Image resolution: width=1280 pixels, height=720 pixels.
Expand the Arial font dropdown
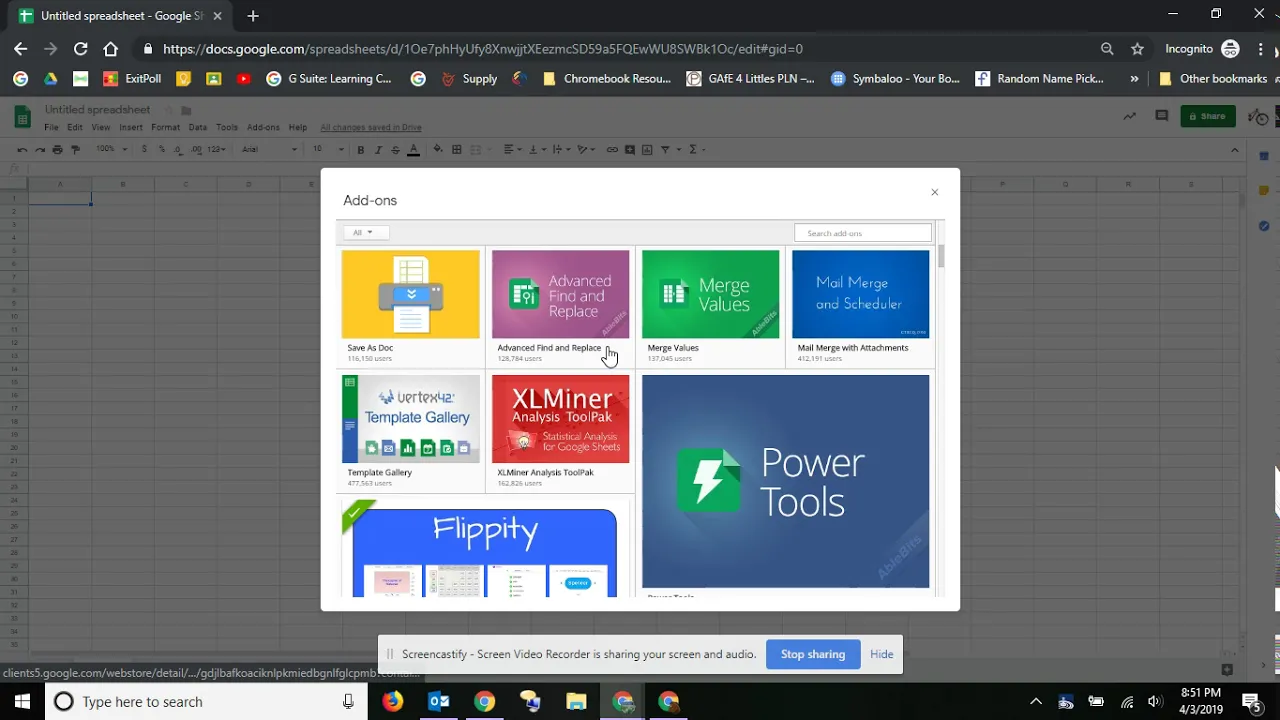[x=269, y=149]
